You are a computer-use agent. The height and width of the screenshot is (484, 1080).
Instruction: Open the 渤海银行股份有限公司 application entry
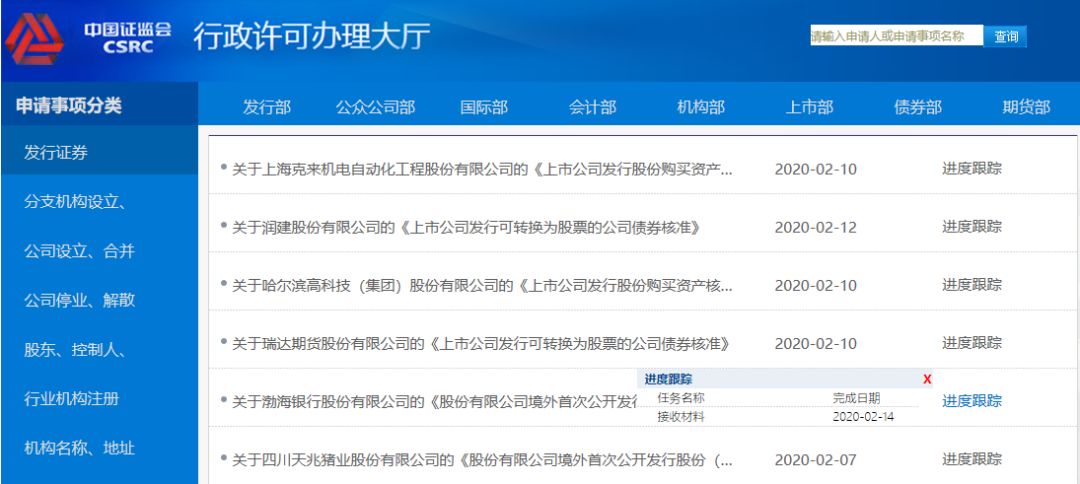click(x=434, y=401)
